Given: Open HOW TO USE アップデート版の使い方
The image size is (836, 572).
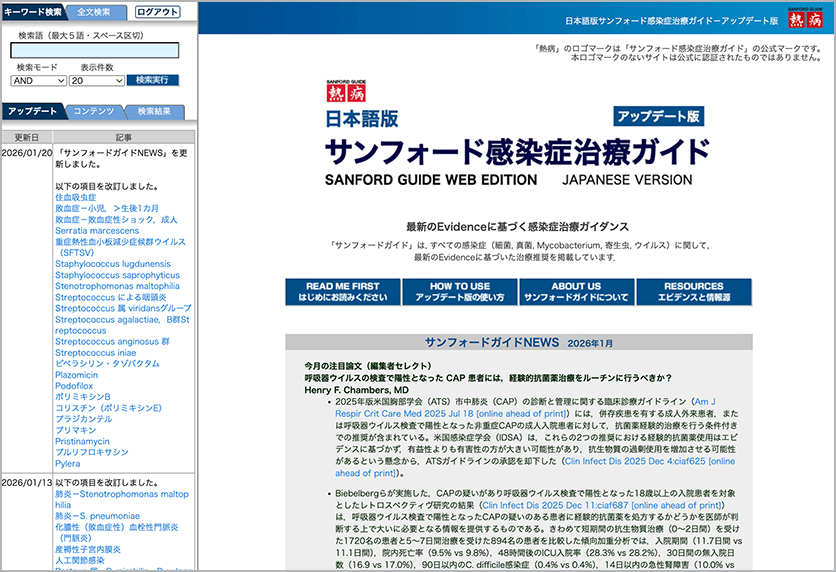Looking at the screenshot, I should click(x=460, y=292).
